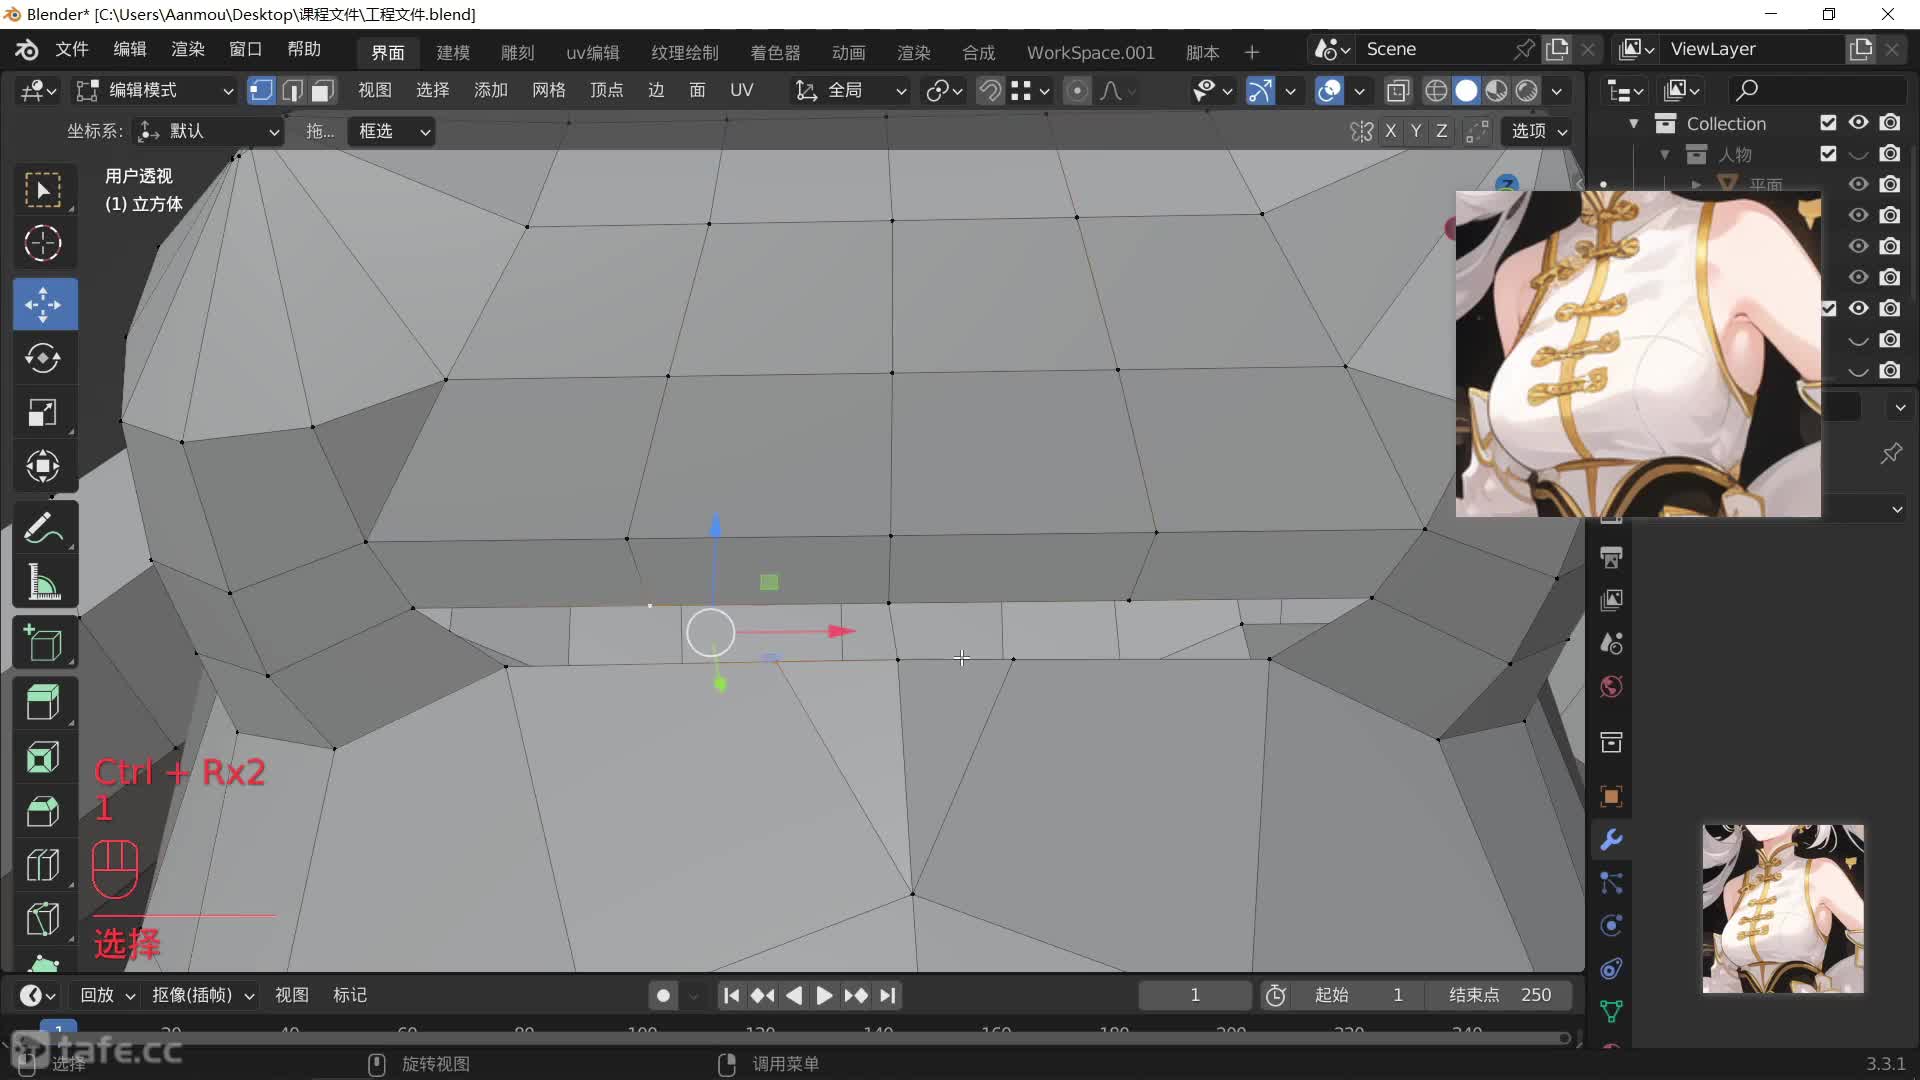Select the Loop Cut tool
Viewport: 1920px width, 1080px height.
[x=43, y=865]
